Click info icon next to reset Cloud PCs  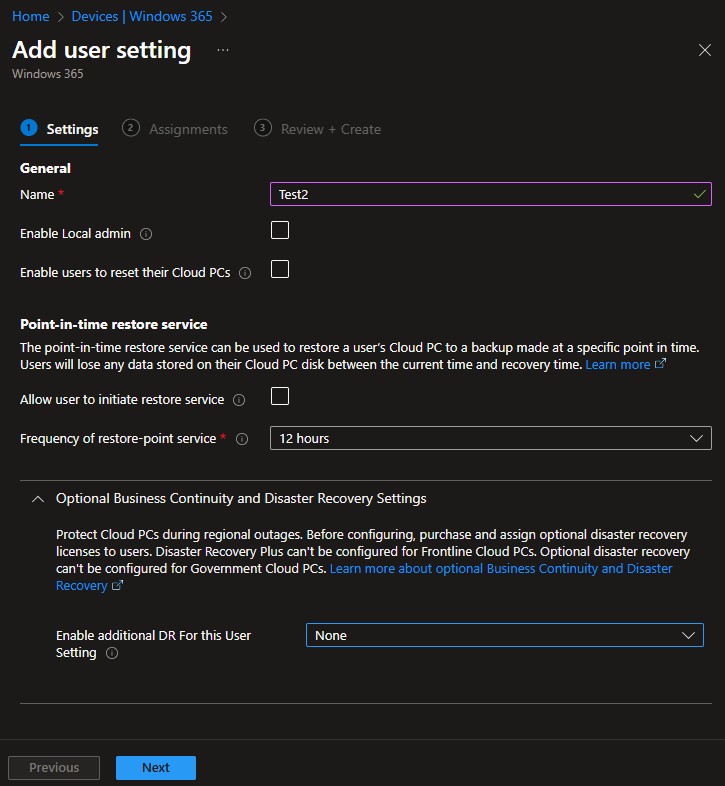click(245, 272)
